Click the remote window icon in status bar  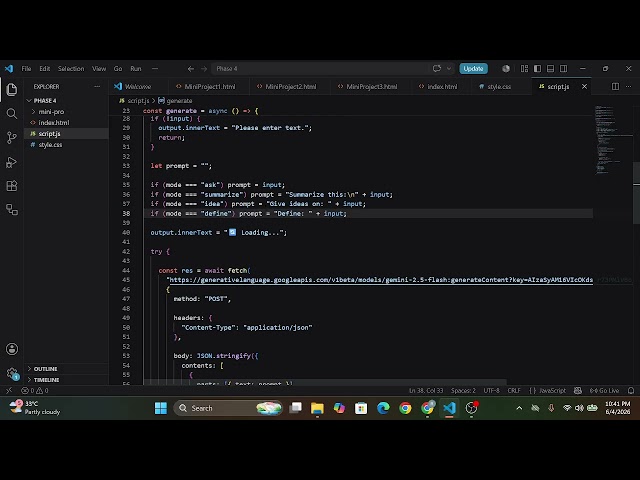pos(9,391)
